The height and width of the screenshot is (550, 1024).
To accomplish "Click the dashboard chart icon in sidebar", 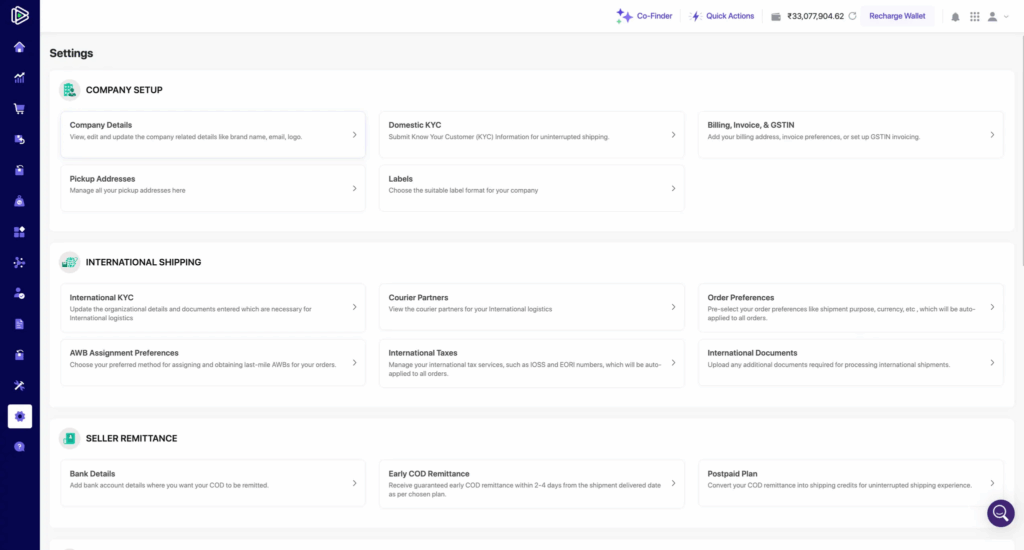I will (x=19, y=77).
